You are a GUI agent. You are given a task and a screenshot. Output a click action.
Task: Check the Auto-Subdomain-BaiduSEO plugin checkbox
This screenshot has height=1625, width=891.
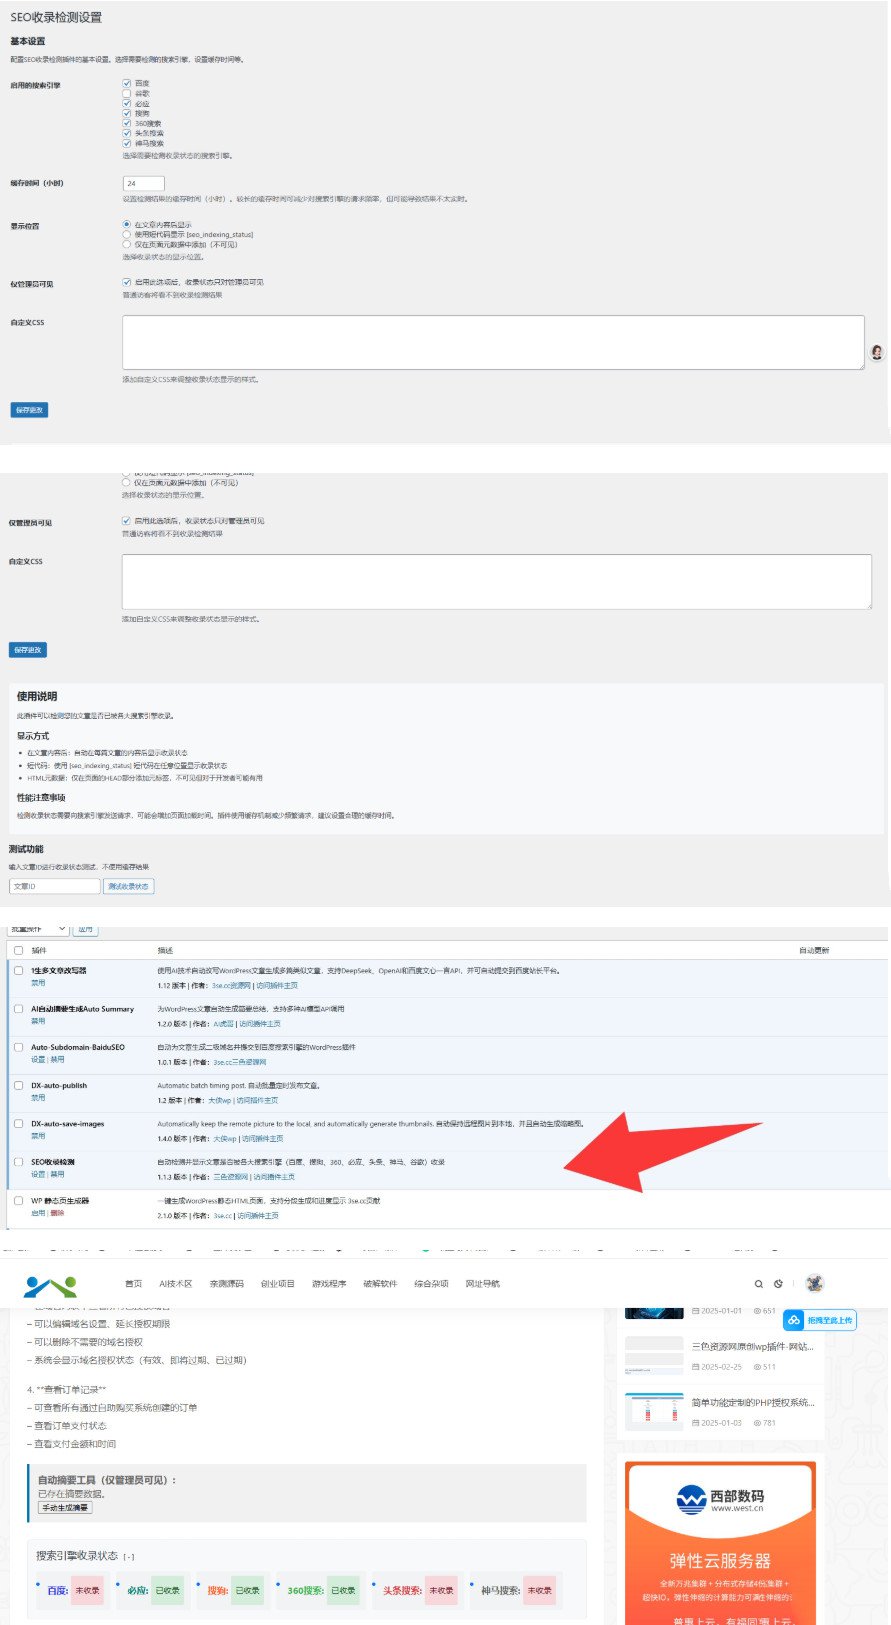point(18,1047)
